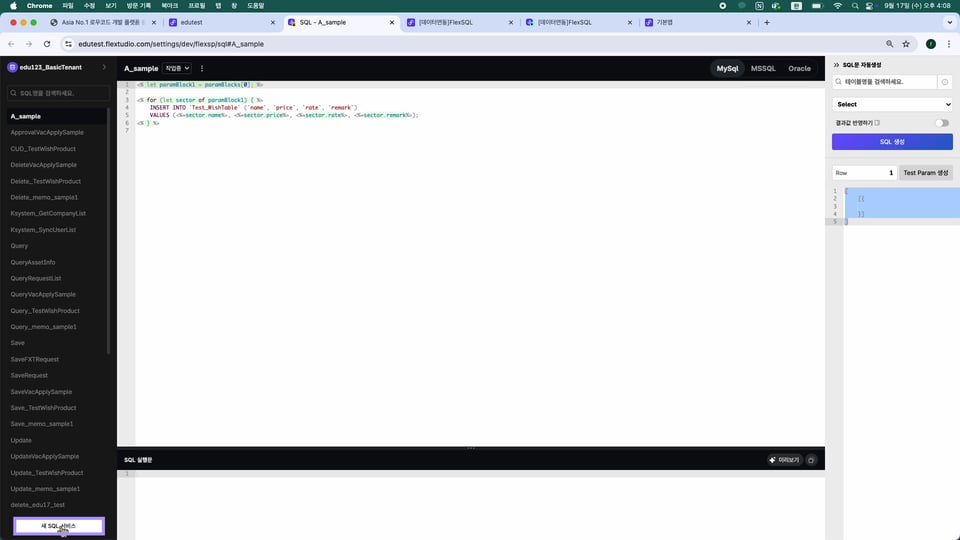Select QueryVacApplySample in the list
This screenshot has width=960, height=540.
[x=43, y=294]
